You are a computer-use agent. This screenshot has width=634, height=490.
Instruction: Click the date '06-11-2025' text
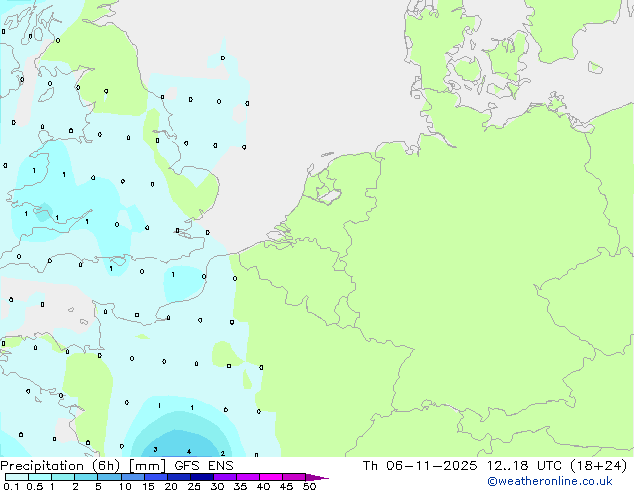click(x=431, y=466)
